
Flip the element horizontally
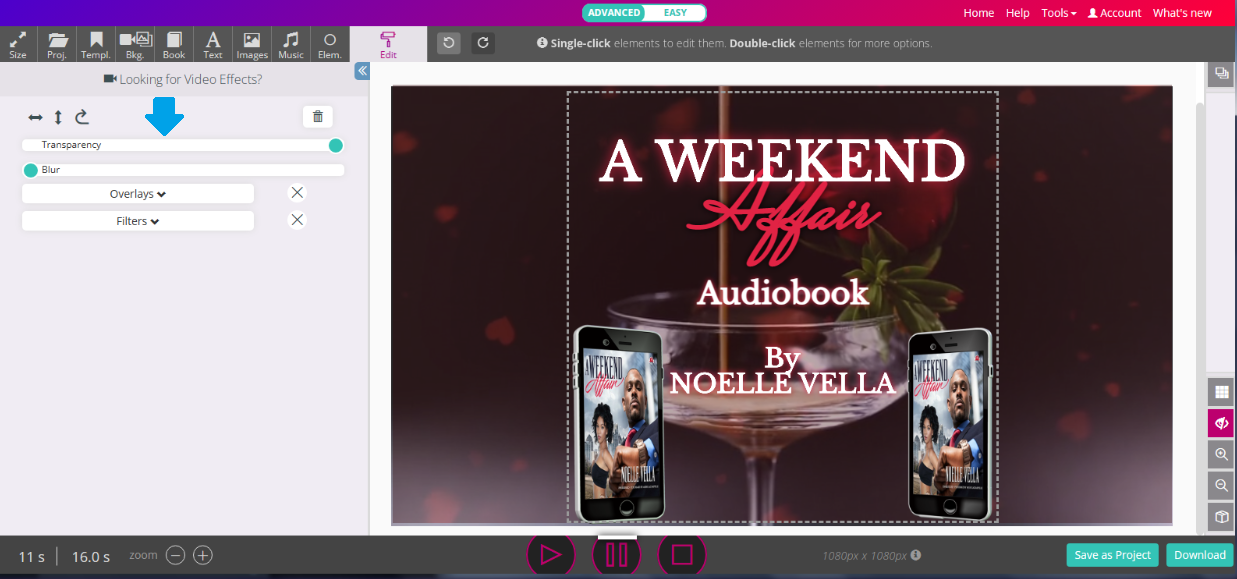(x=36, y=117)
